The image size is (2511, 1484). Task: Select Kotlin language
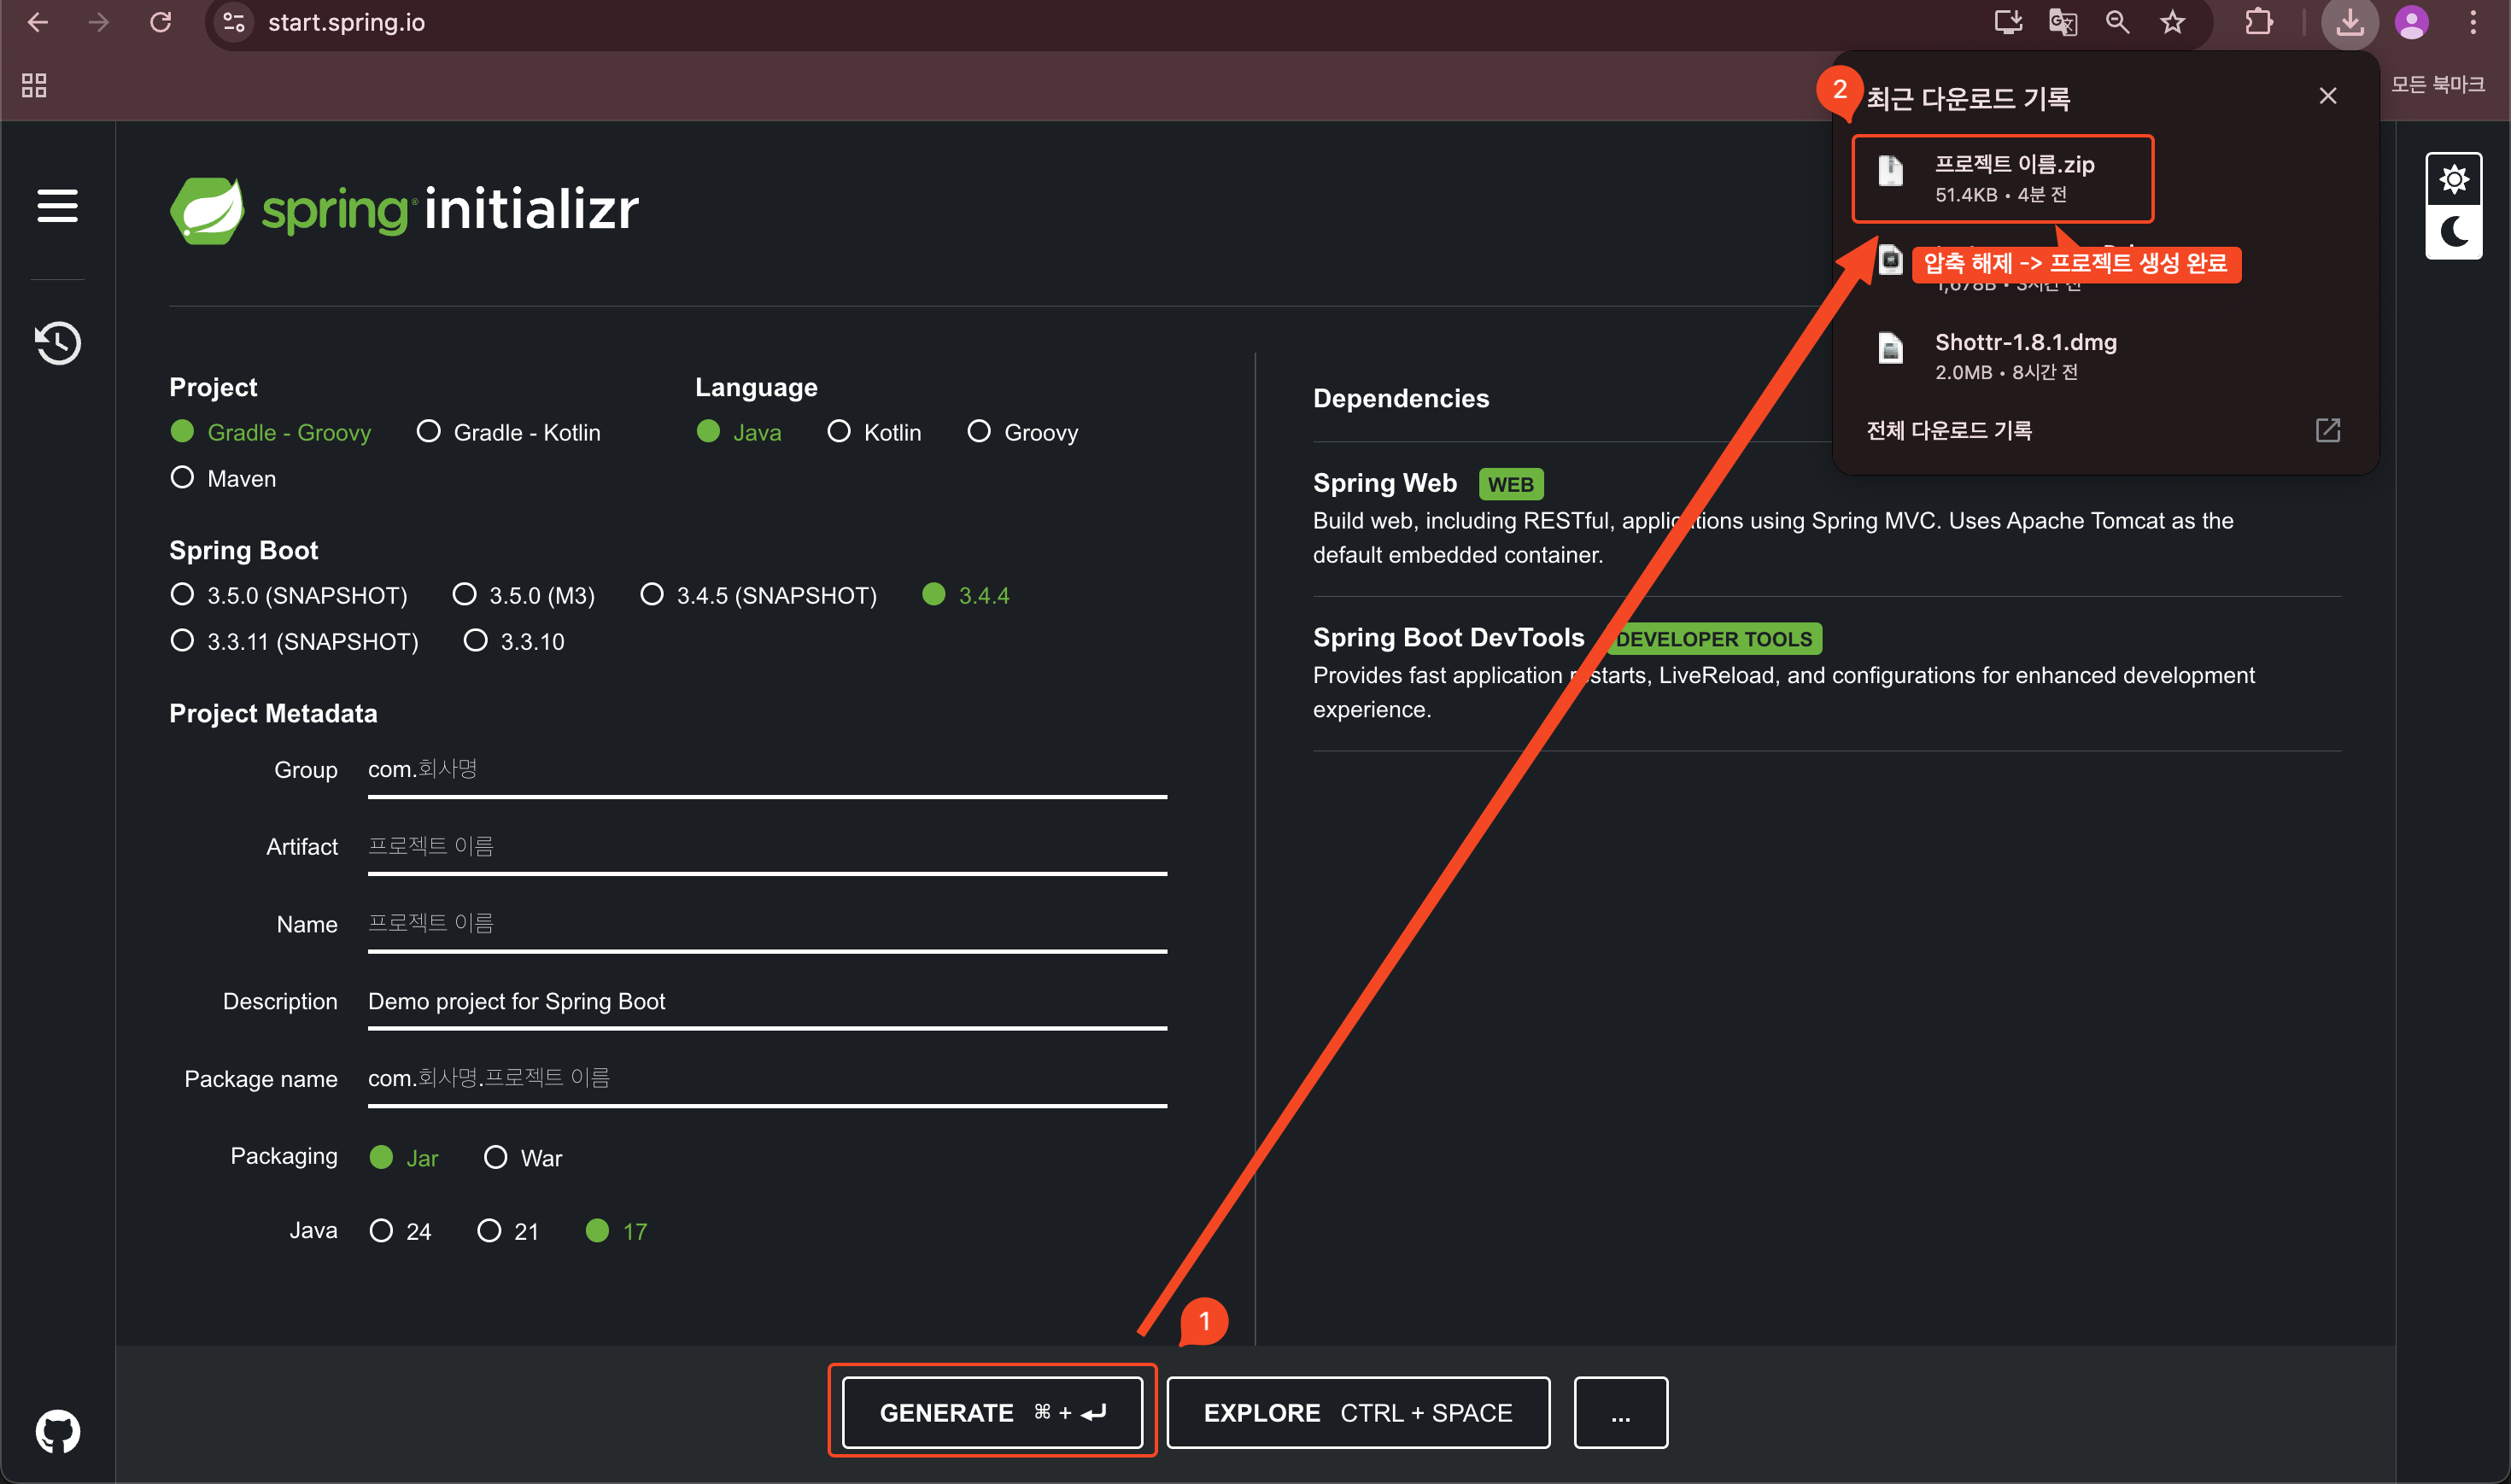(875, 432)
